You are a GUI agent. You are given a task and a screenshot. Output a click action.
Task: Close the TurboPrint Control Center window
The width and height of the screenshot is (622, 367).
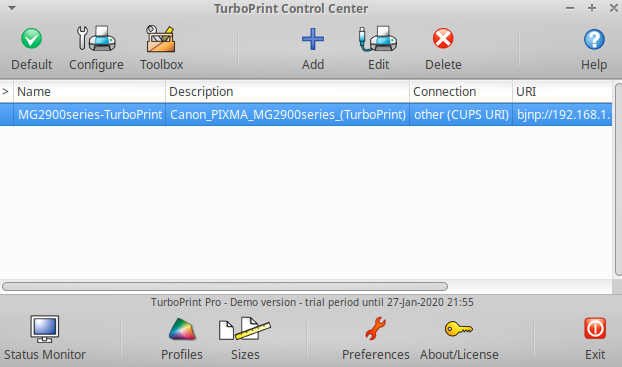614,8
